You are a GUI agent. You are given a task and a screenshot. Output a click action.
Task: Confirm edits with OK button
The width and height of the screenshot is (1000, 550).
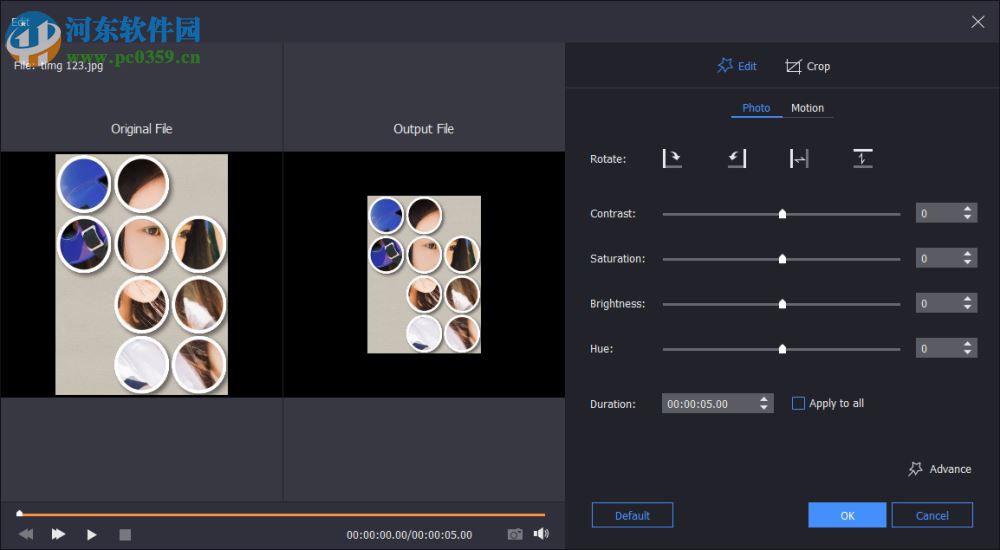coord(847,515)
